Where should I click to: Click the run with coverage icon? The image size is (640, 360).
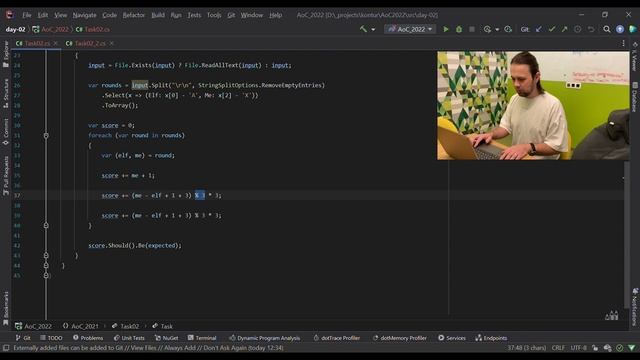[x=487, y=29]
